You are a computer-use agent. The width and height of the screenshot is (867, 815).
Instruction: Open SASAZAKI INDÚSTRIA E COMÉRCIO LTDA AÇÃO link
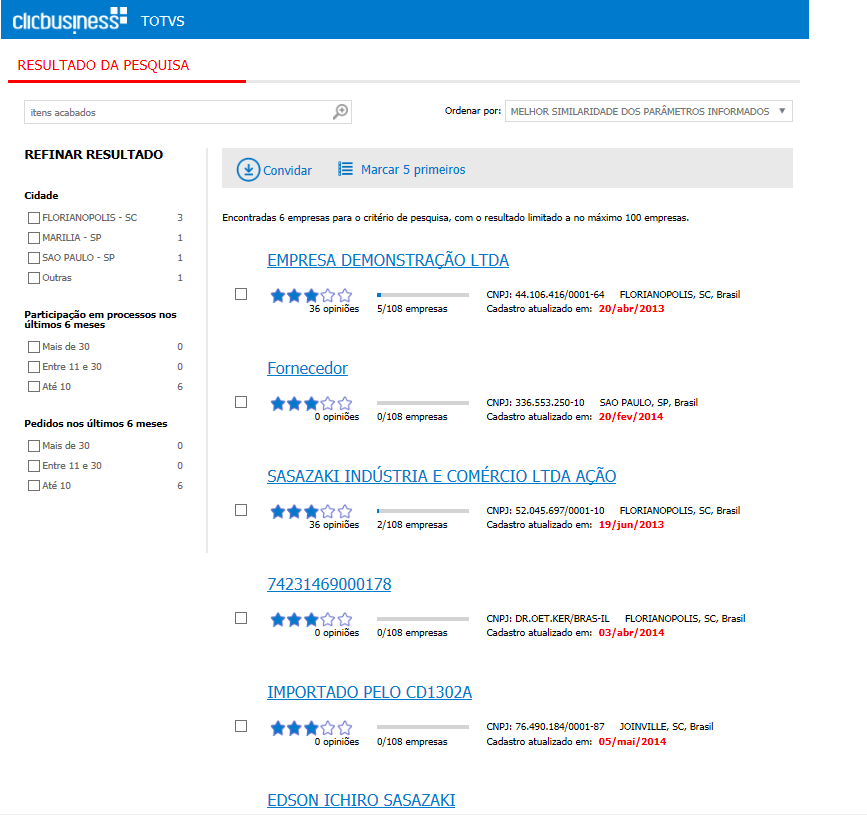442,476
